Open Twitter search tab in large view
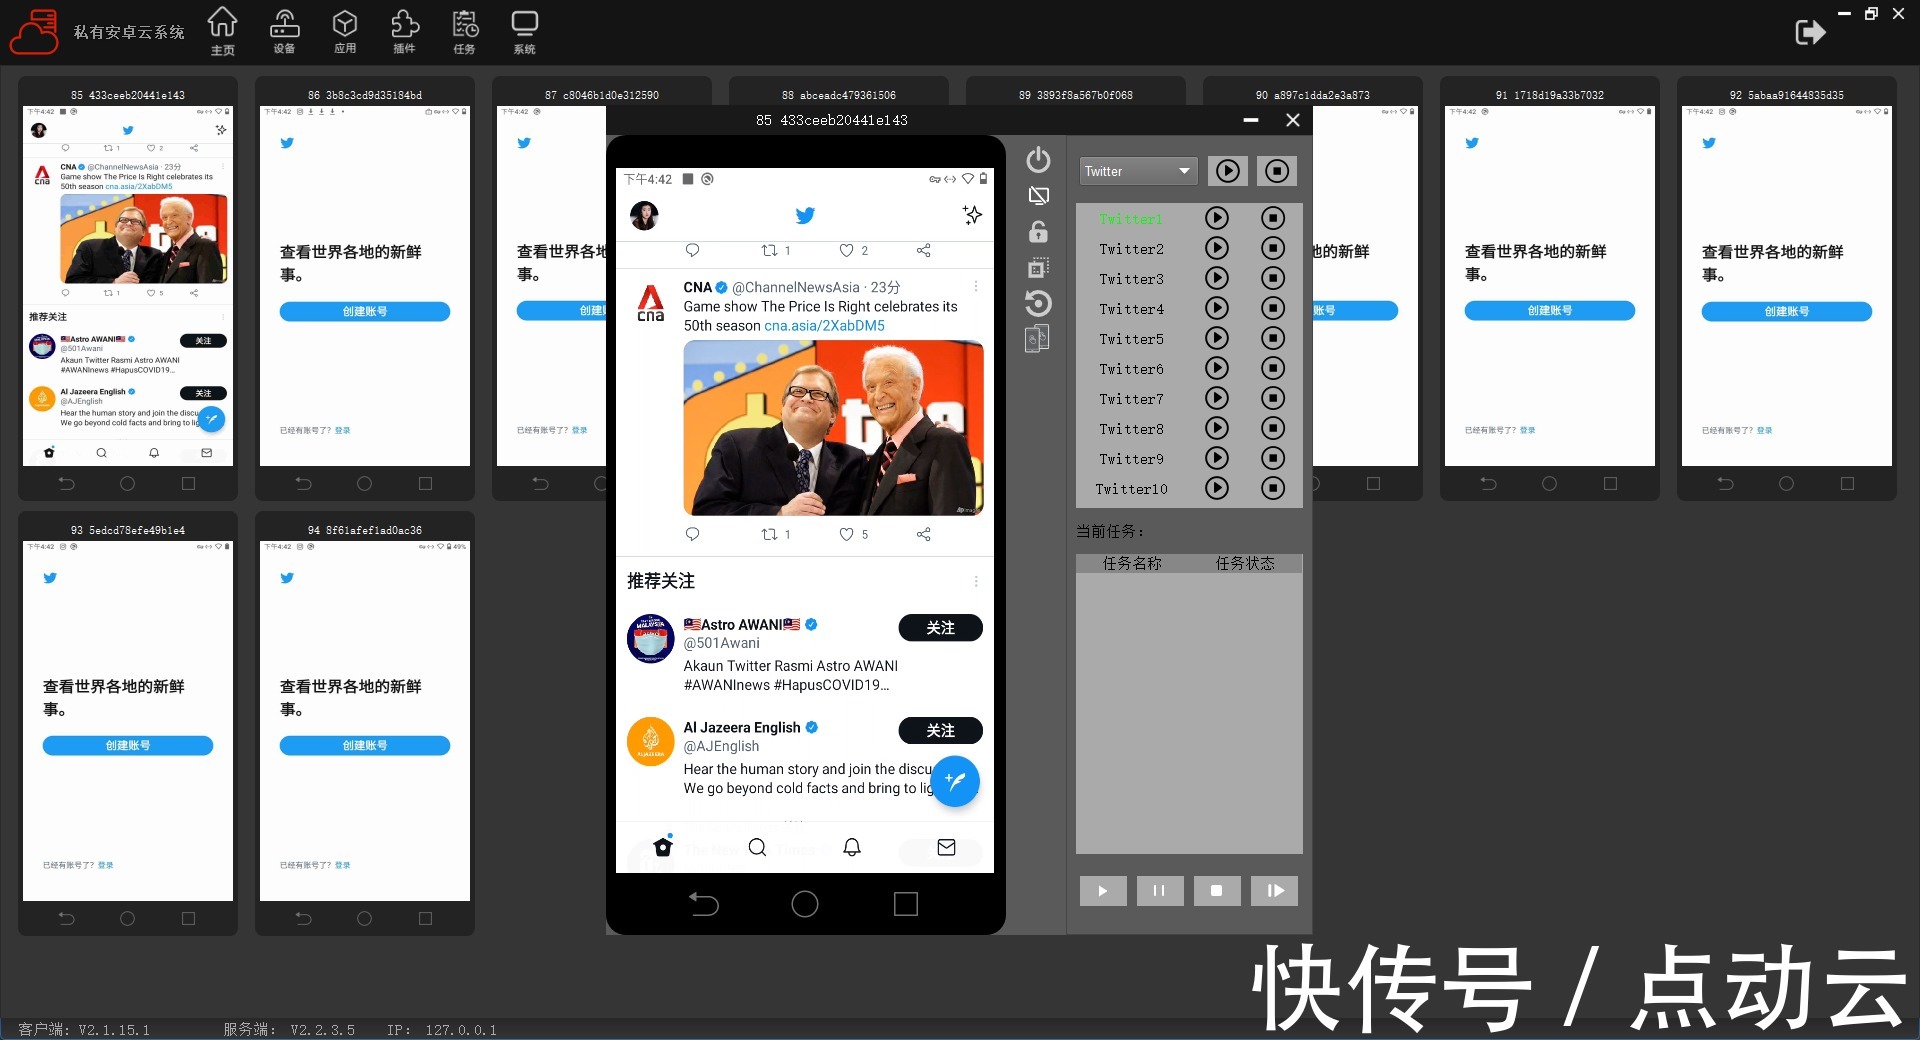Screen dimensions: 1920x1040 pyautogui.click(x=757, y=848)
